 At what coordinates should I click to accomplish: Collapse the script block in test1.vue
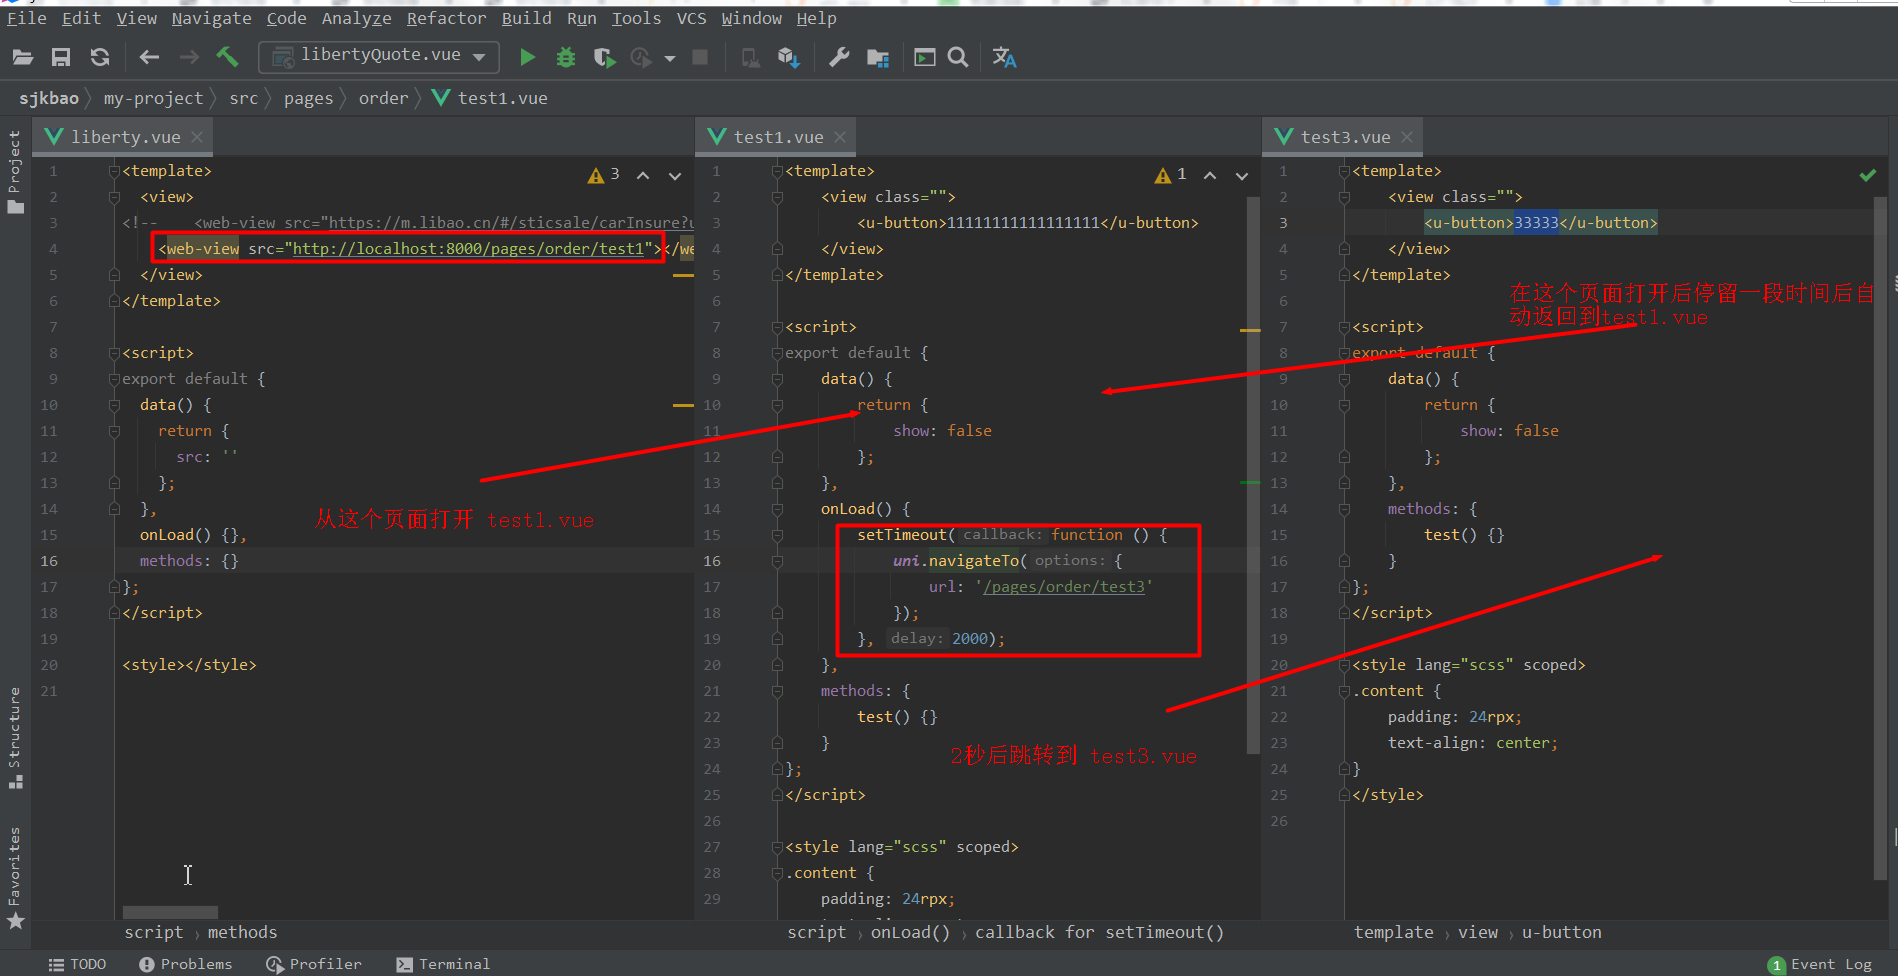tap(777, 327)
